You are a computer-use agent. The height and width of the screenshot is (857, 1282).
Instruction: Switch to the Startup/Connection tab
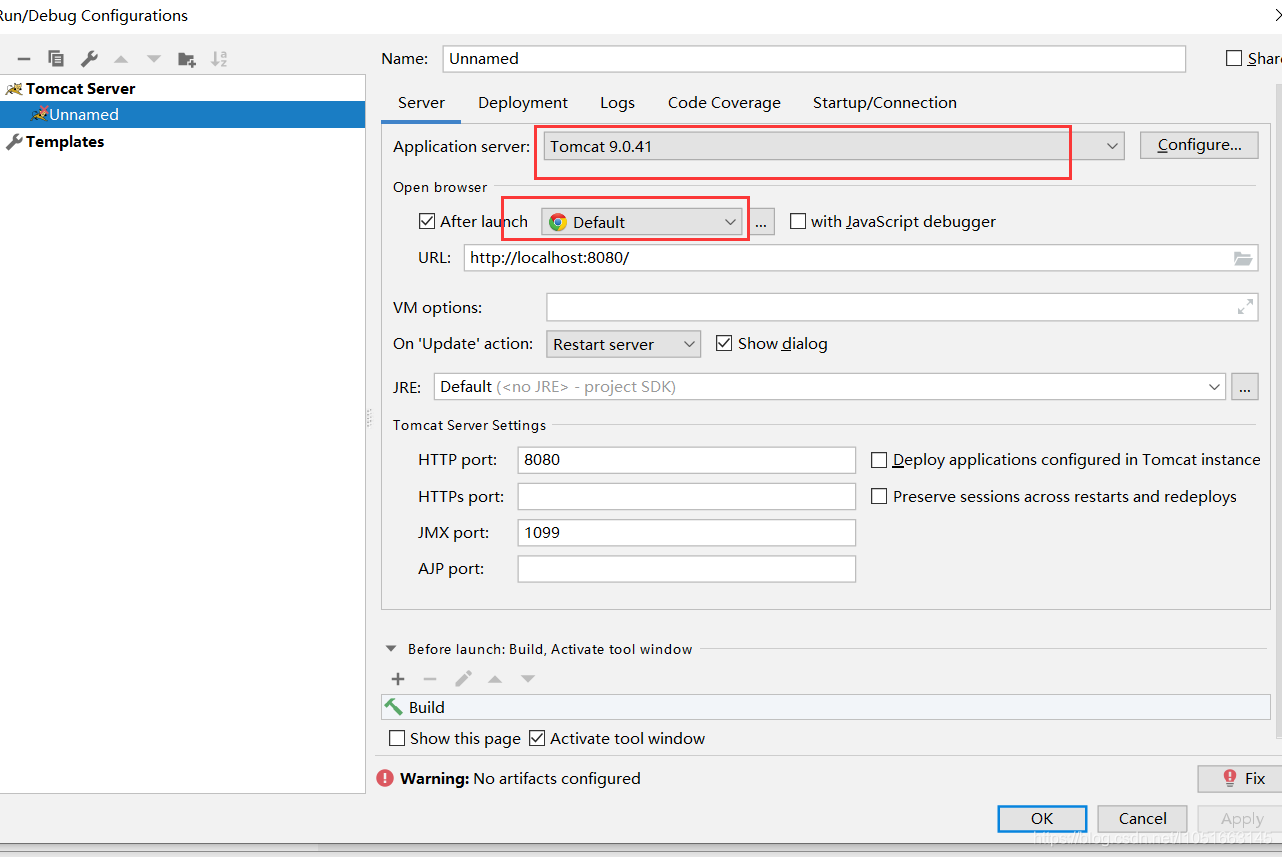click(885, 102)
